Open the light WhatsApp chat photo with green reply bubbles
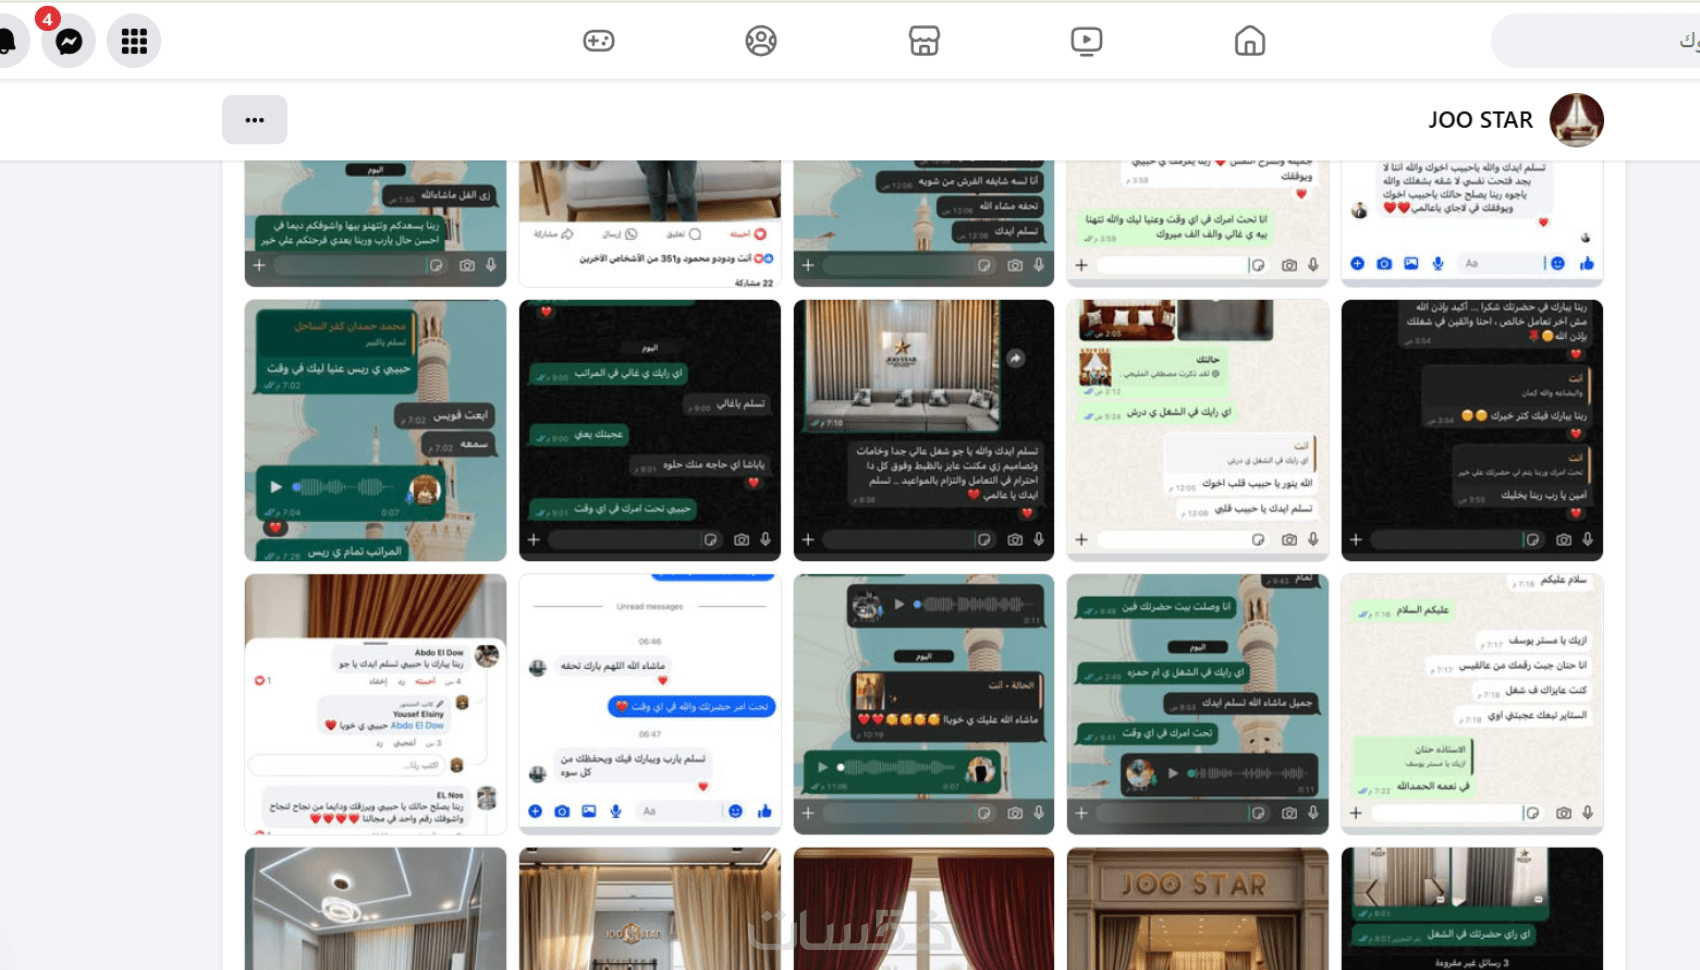 (x=1472, y=704)
